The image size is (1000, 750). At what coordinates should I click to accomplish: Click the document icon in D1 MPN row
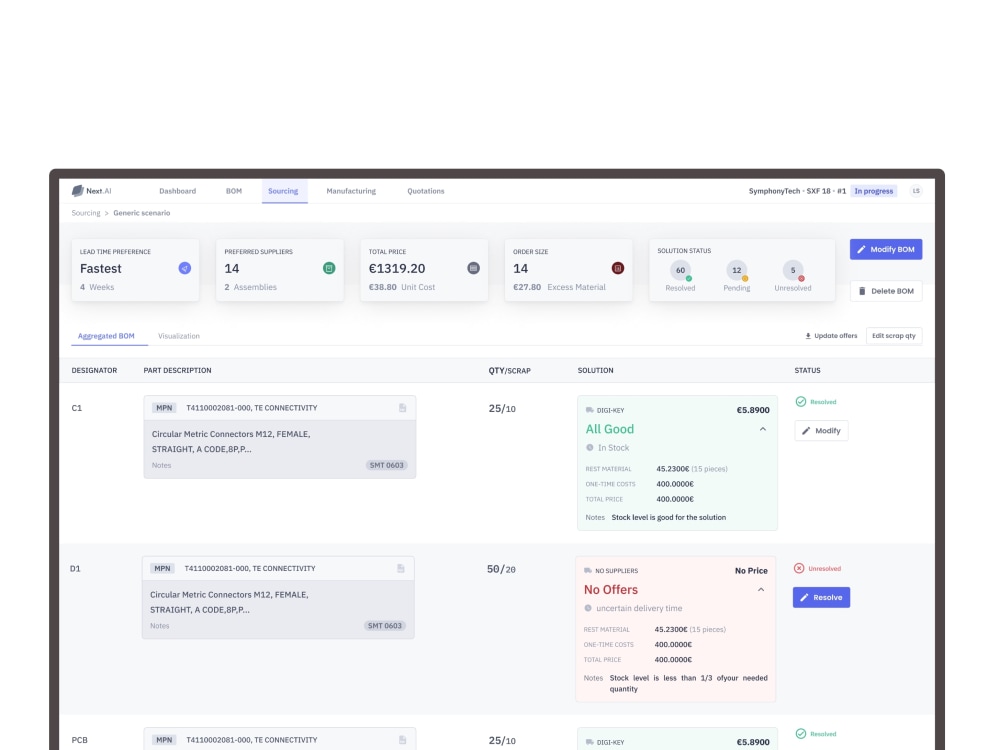tap(401, 568)
